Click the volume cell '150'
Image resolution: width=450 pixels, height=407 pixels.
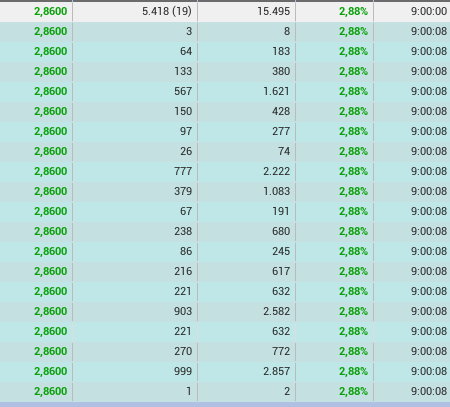[135, 111]
